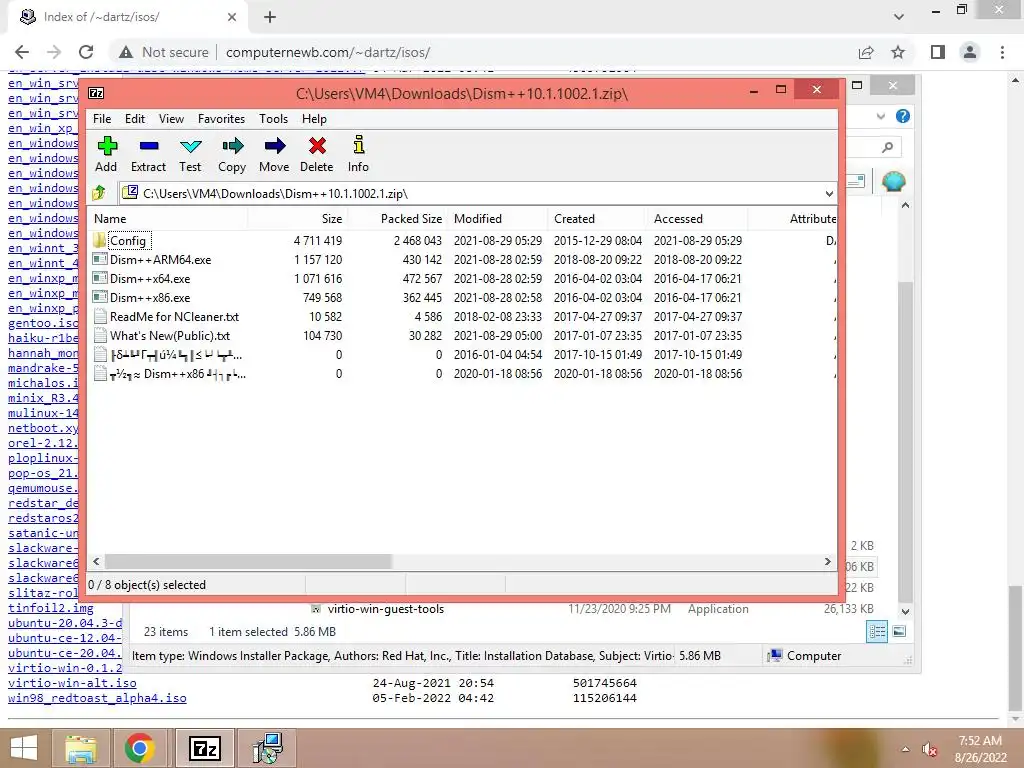Sort by Packed Size column header
Screen dimensions: 1024x768
(398, 219)
